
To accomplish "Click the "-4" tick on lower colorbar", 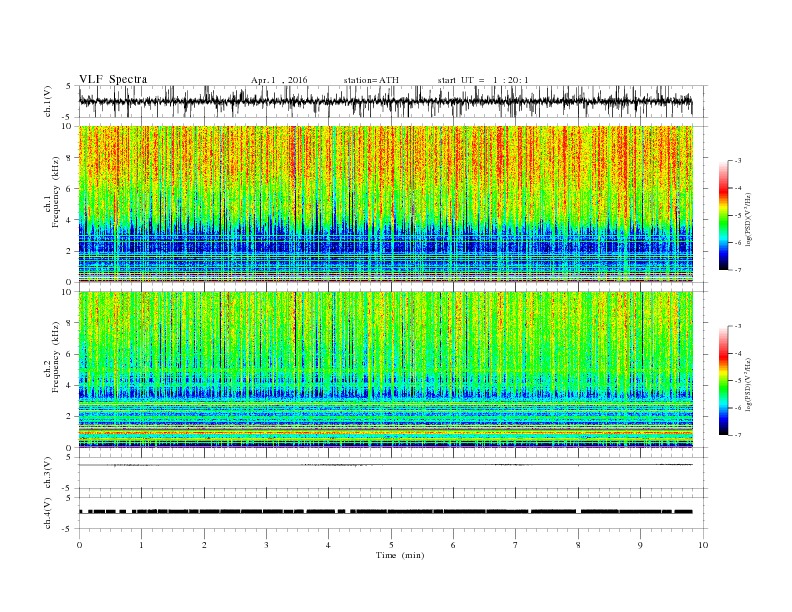I will tap(737, 353).
